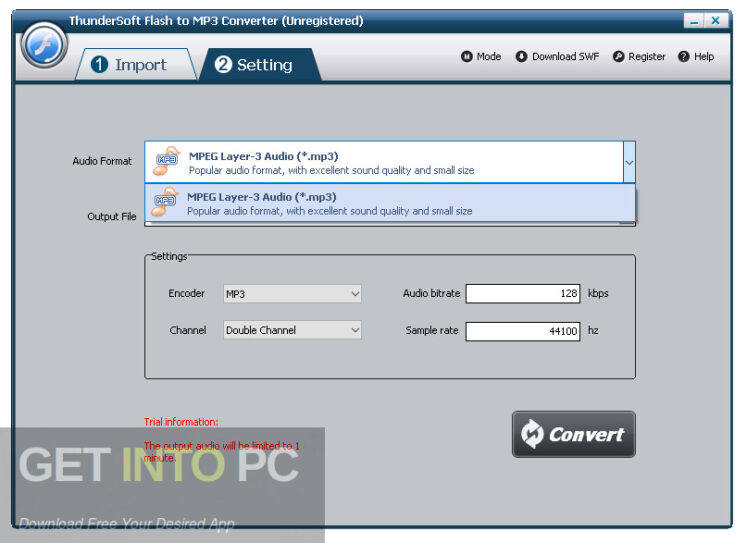Click the kbps unit label
Image resolution: width=747 pixels, height=543 pixels.
598,293
